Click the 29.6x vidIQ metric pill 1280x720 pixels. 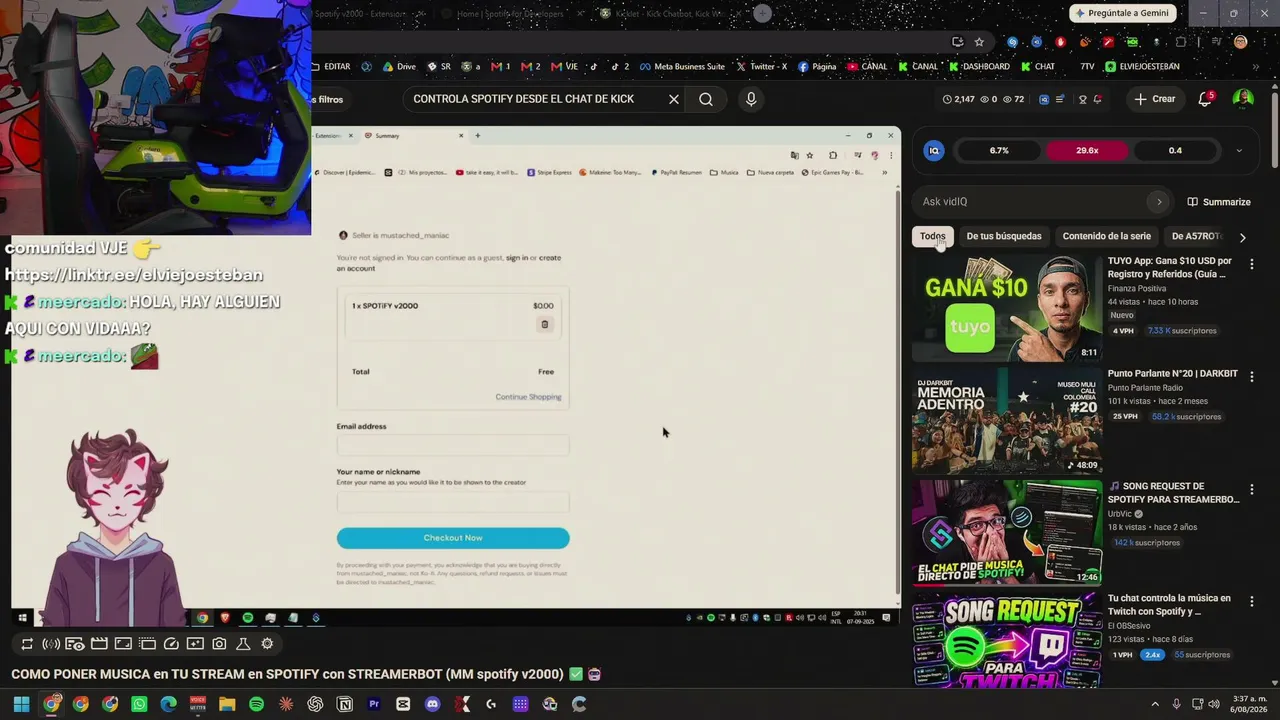coord(1087,151)
